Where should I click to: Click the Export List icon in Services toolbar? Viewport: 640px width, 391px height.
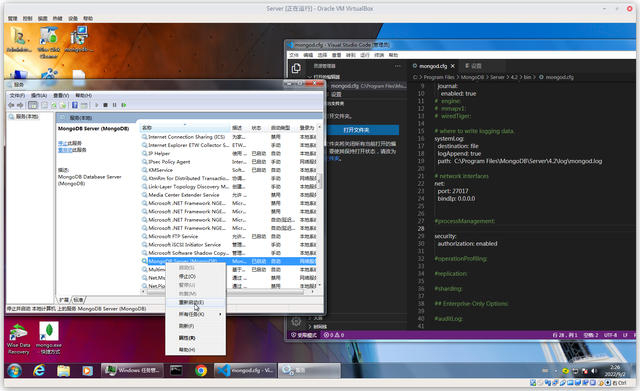pyautogui.click(x=63, y=105)
